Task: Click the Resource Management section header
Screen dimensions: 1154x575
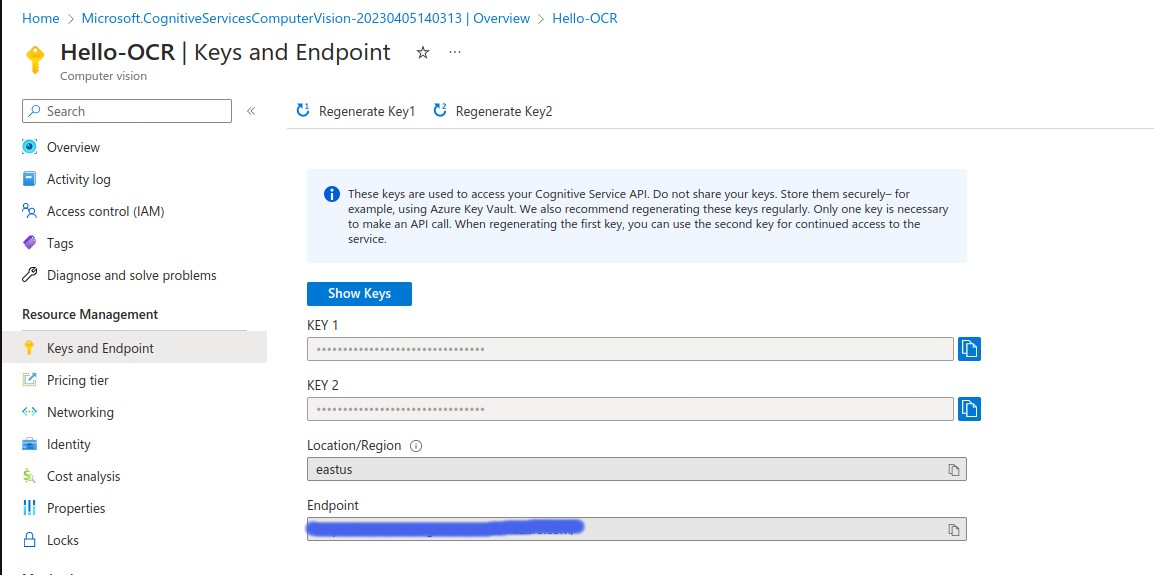Action: [90, 314]
